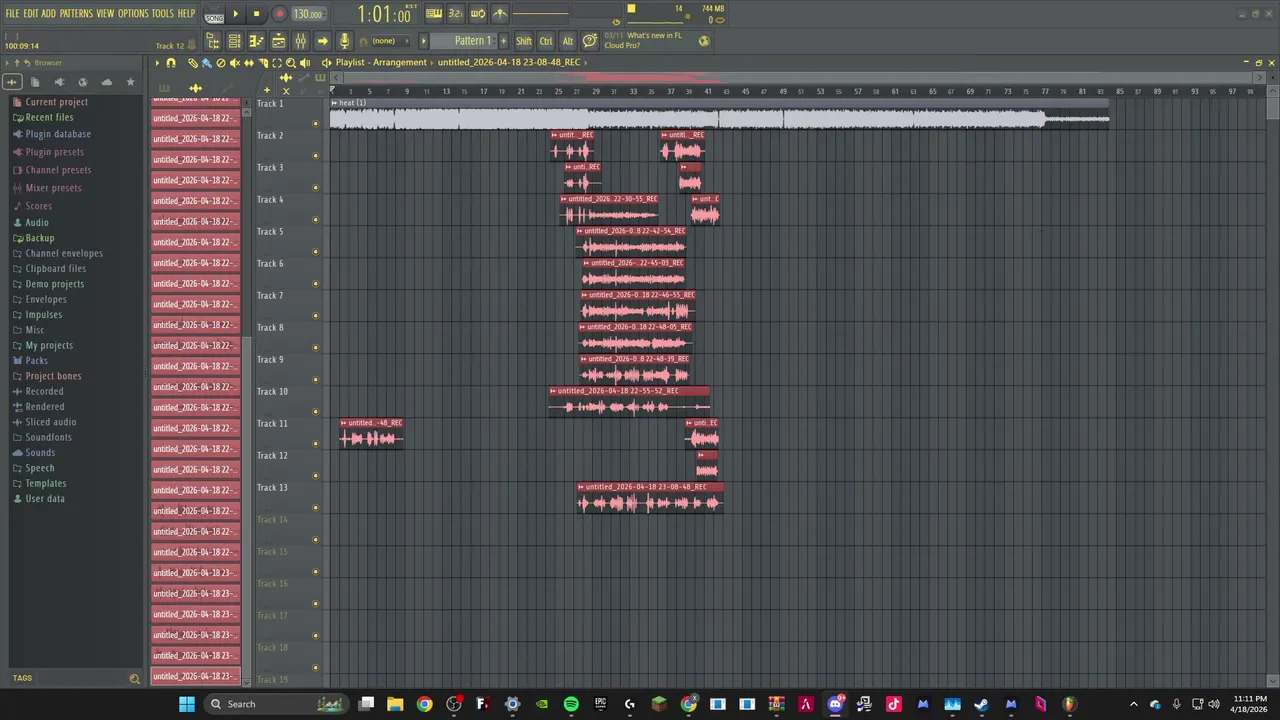This screenshot has width=1280, height=720.
Task: Open the ADD menu
Action: pyautogui.click(x=48, y=13)
